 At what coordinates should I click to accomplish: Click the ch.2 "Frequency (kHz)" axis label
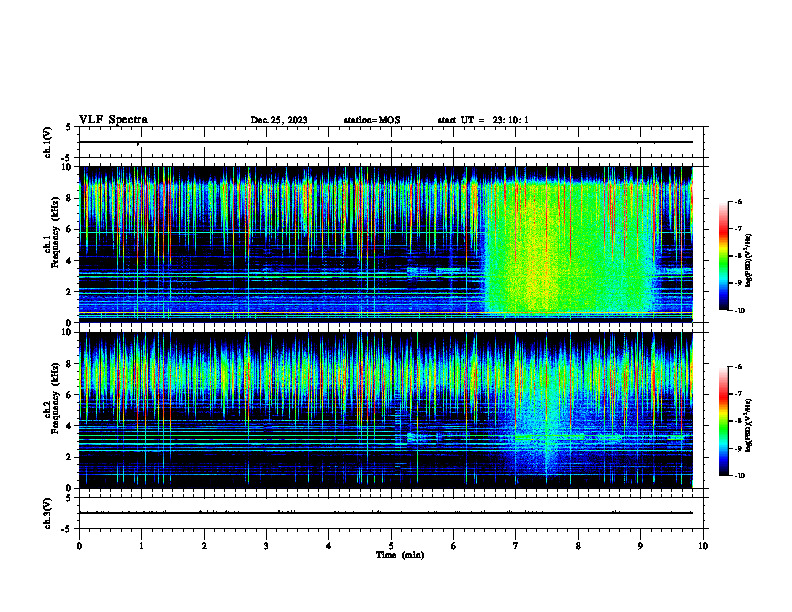55,398
